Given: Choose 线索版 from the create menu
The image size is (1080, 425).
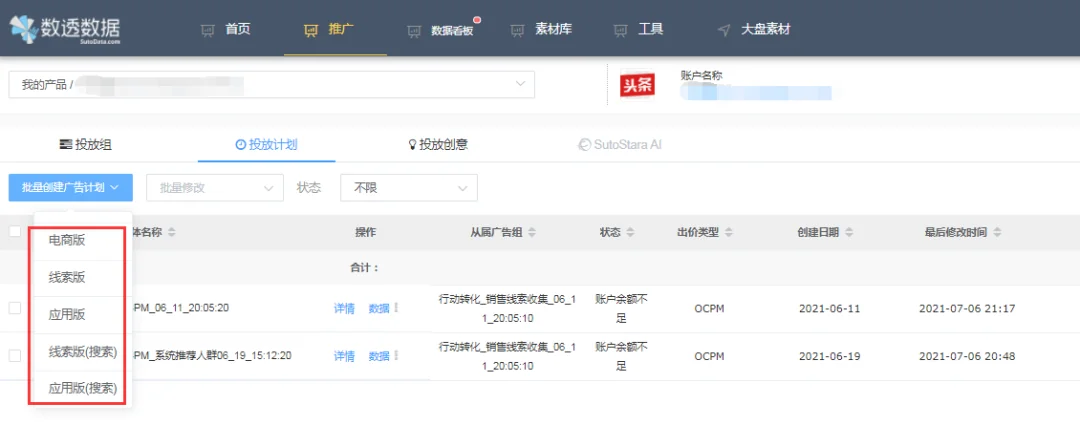Looking at the screenshot, I should point(67,278).
